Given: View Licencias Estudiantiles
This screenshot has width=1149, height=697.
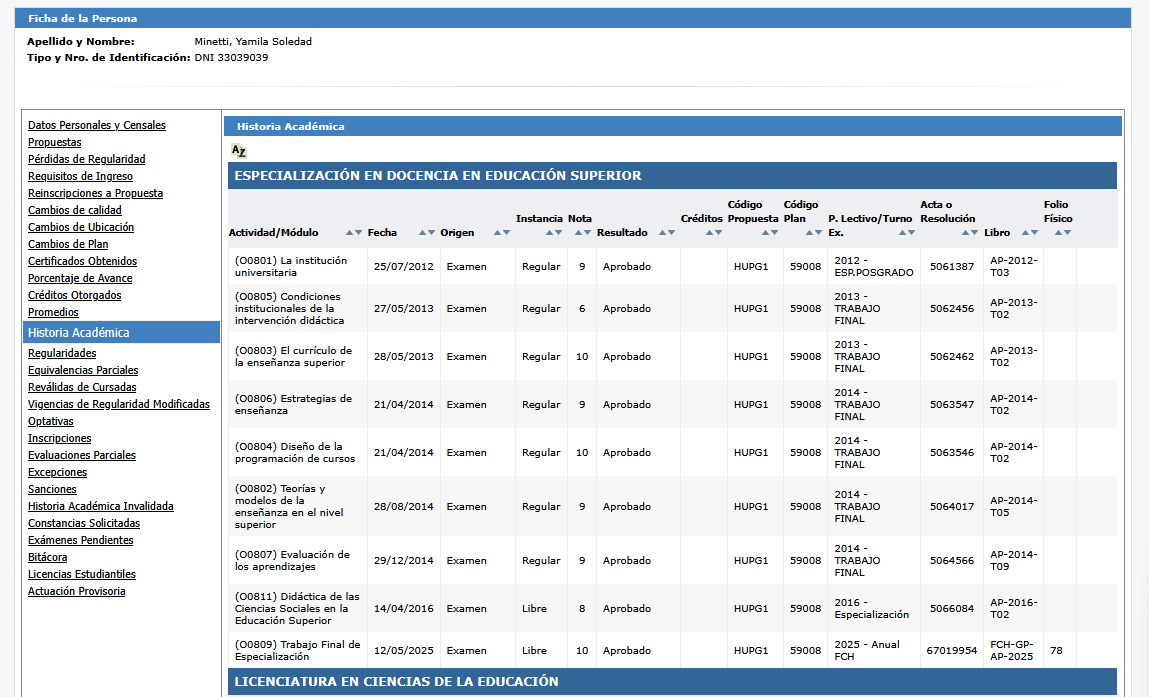Looking at the screenshot, I should tap(81, 574).
